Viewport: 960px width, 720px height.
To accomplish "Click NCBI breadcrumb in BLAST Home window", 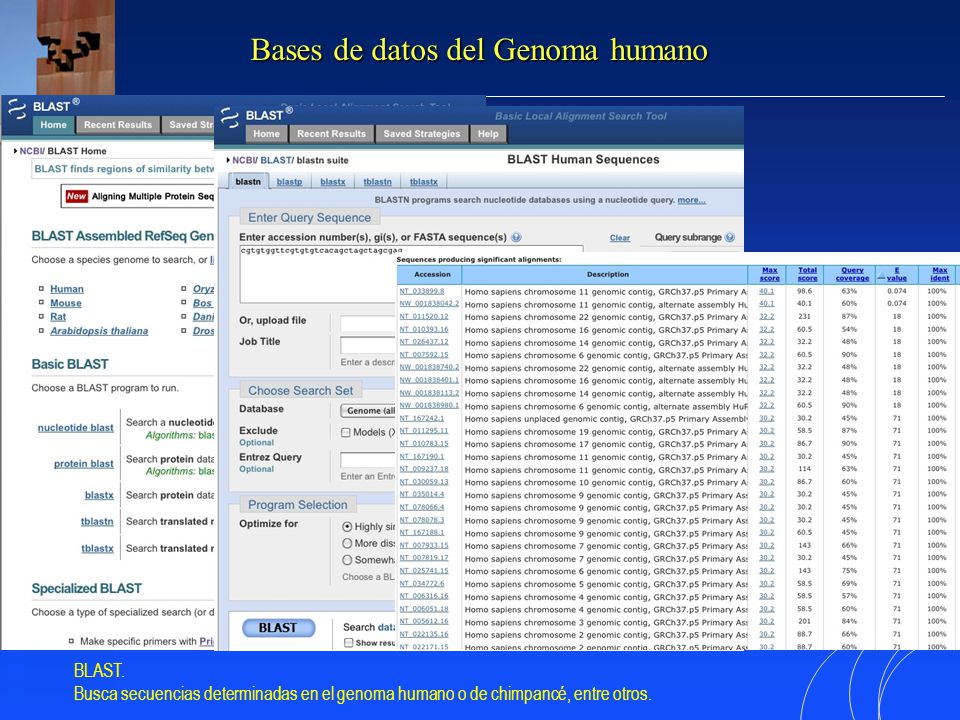I will tap(31, 151).
